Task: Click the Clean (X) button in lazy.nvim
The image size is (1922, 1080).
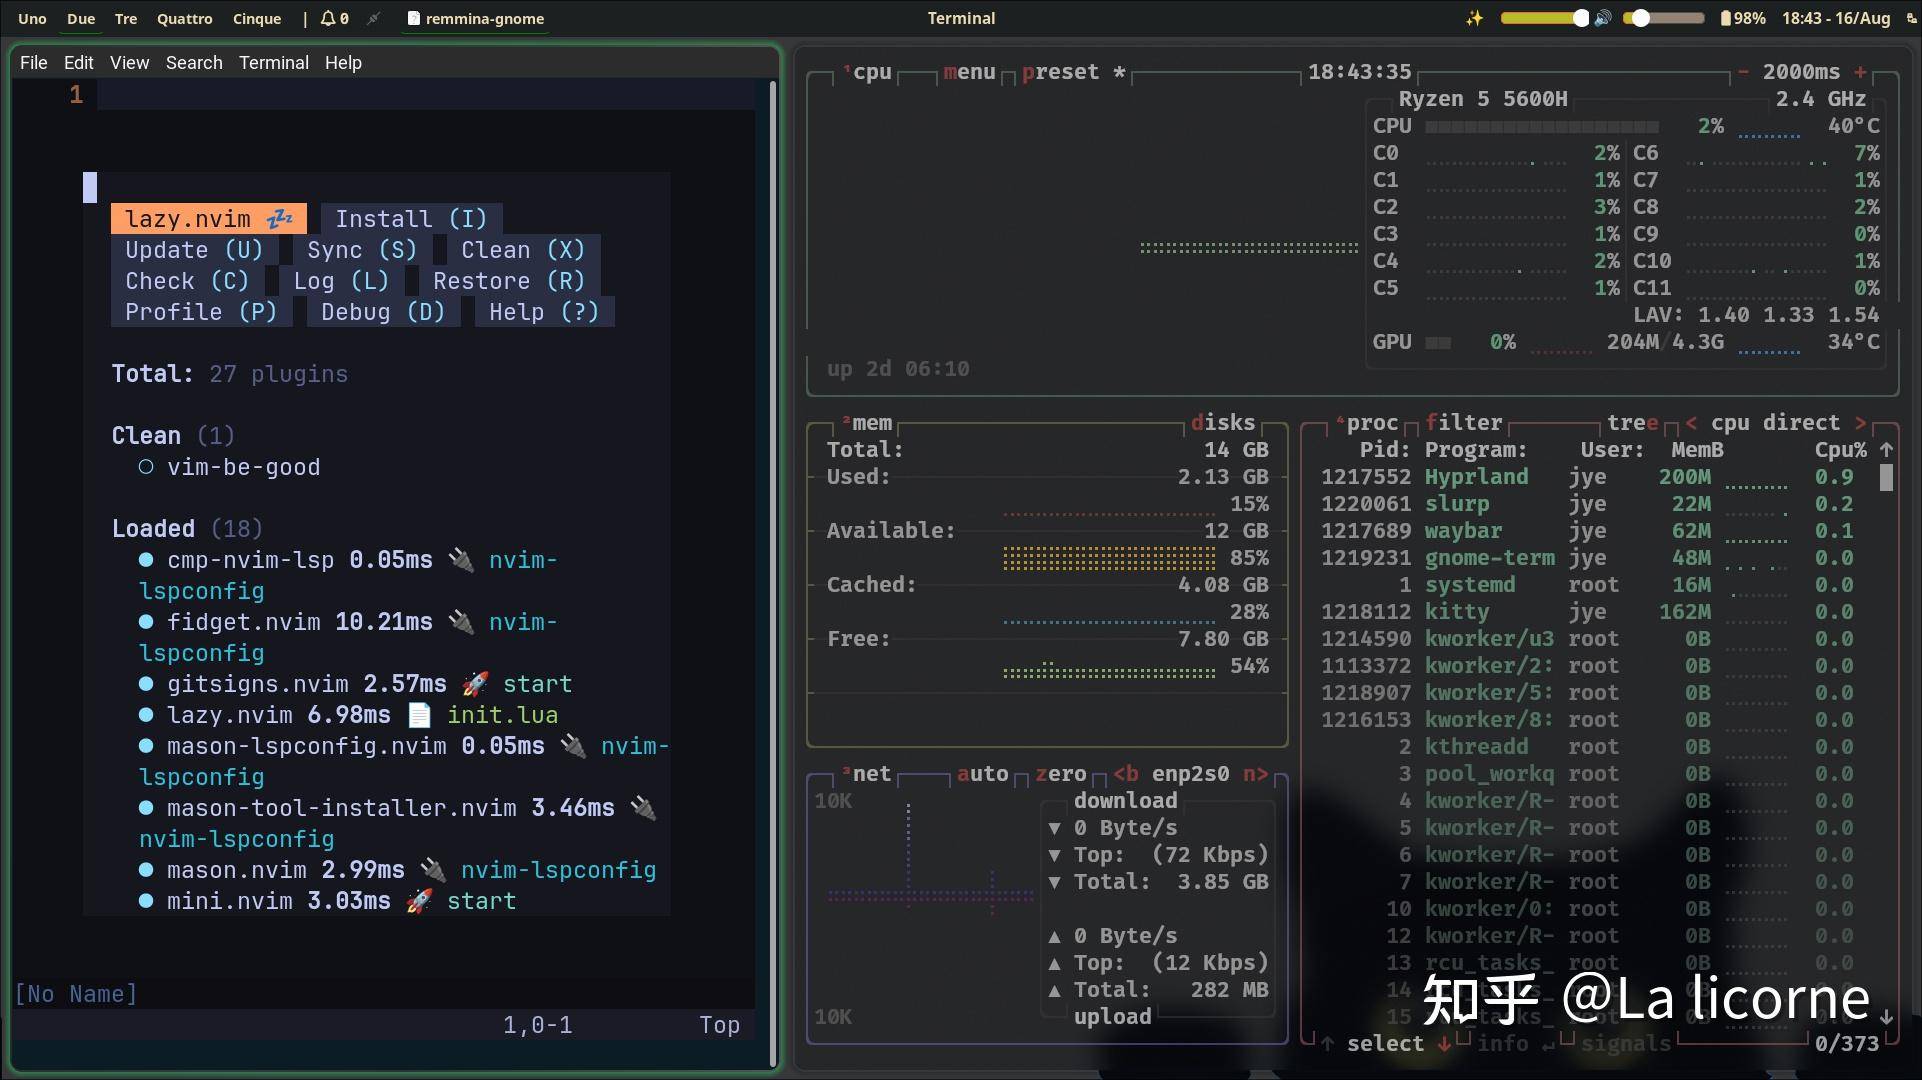Action: [522, 249]
